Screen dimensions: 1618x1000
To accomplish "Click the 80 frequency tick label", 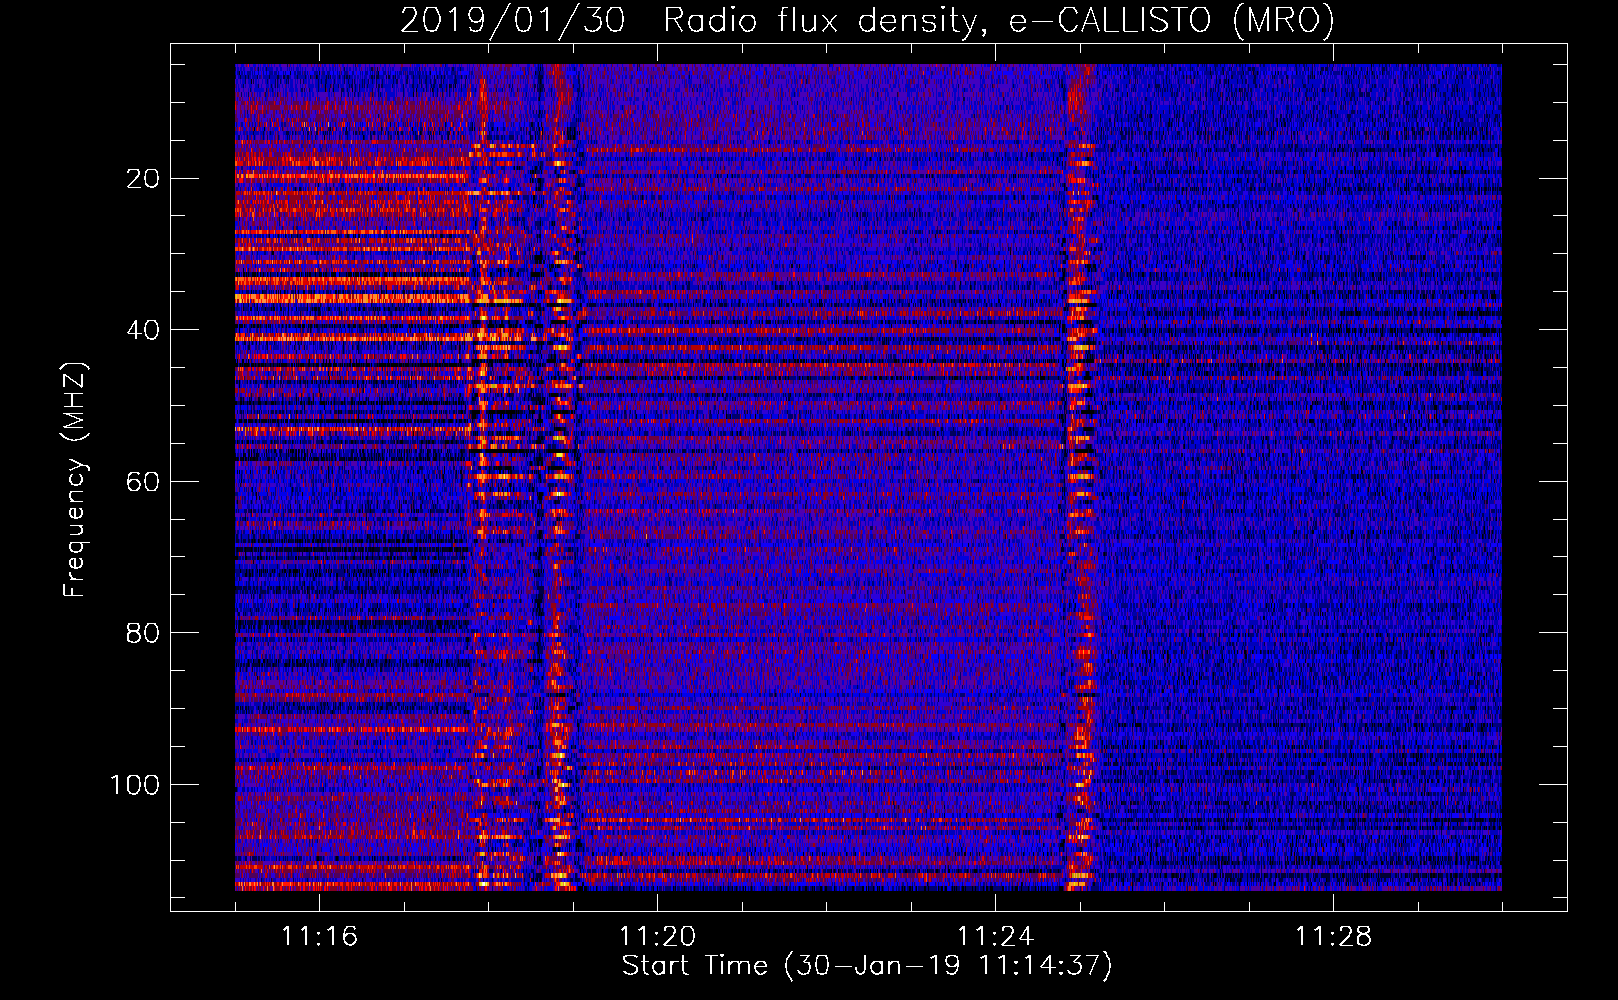I will pos(144,633).
